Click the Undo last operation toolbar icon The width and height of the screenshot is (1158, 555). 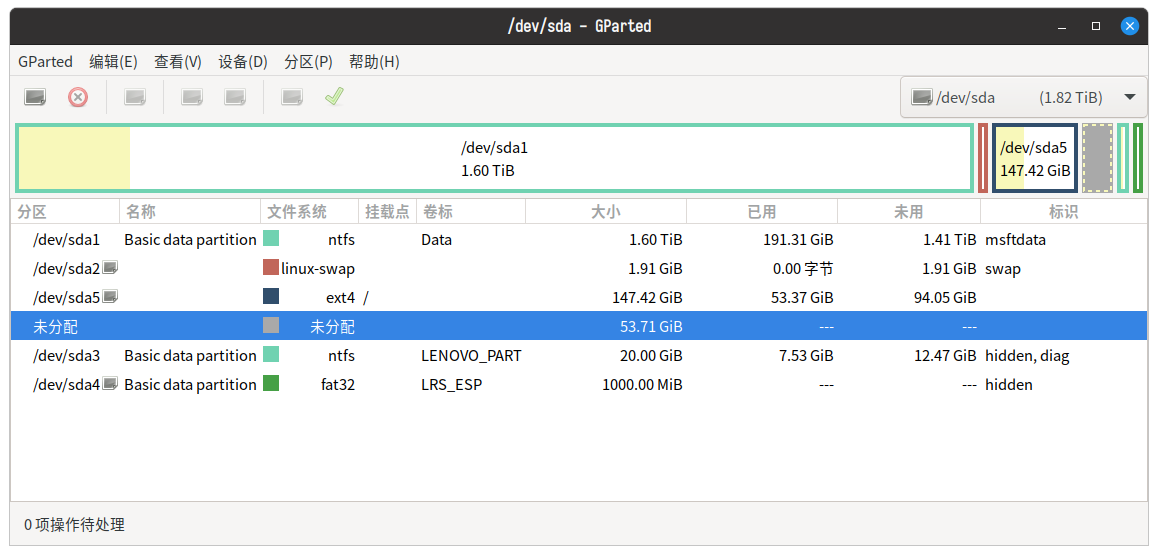coord(292,97)
